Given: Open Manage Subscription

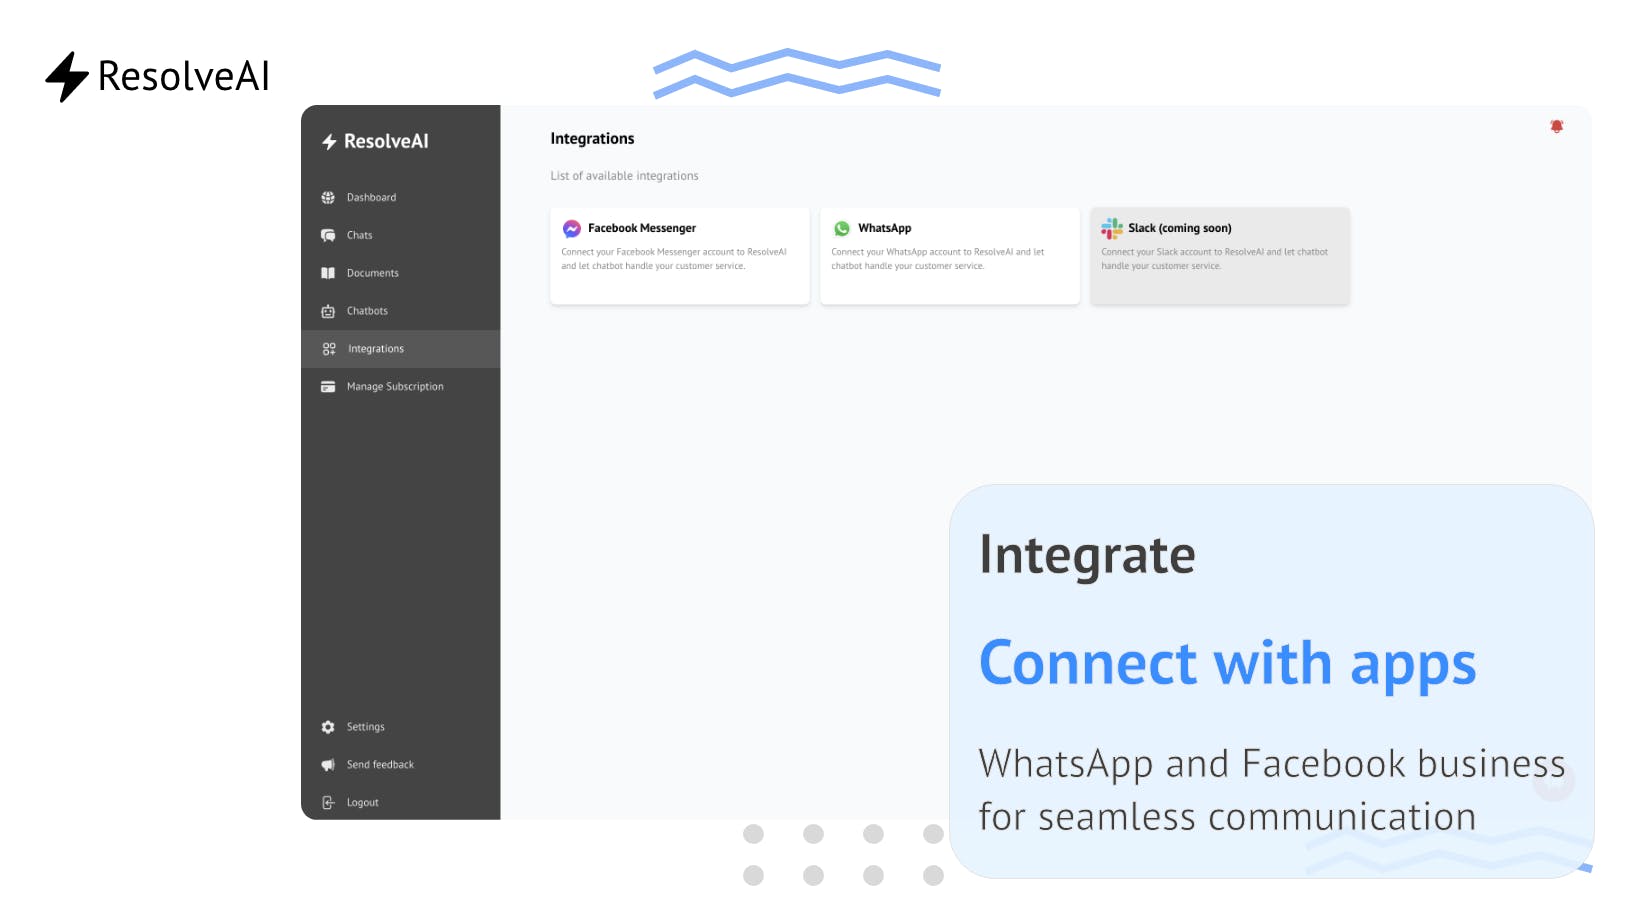Looking at the screenshot, I should pyautogui.click(x=400, y=387).
